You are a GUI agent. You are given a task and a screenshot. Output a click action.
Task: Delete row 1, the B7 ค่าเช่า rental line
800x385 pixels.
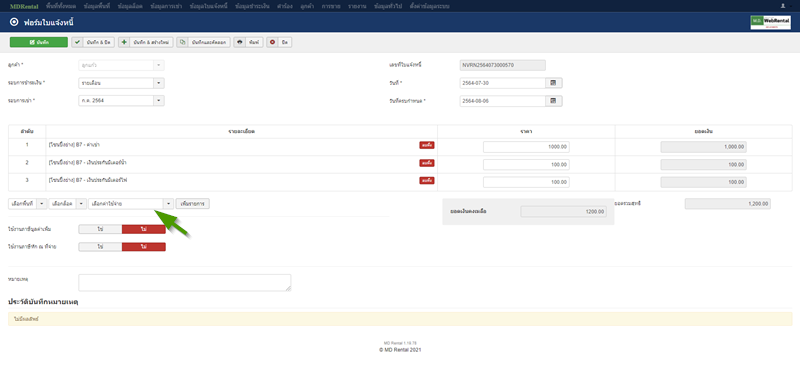point(427,145)
